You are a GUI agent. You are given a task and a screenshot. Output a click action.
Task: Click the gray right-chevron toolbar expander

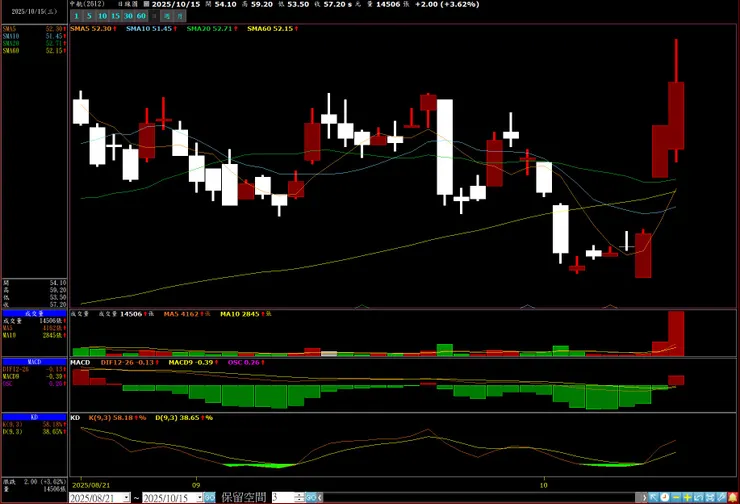[x=642, y=497]
